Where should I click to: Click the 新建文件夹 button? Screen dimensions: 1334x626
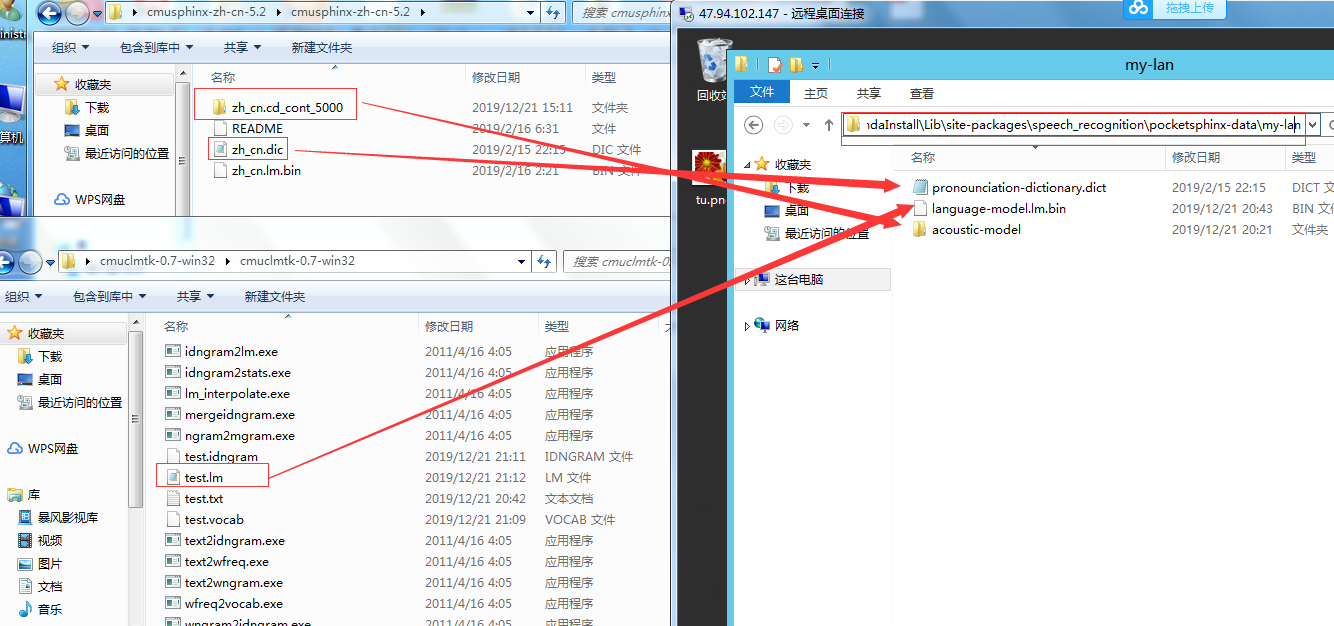321,46
